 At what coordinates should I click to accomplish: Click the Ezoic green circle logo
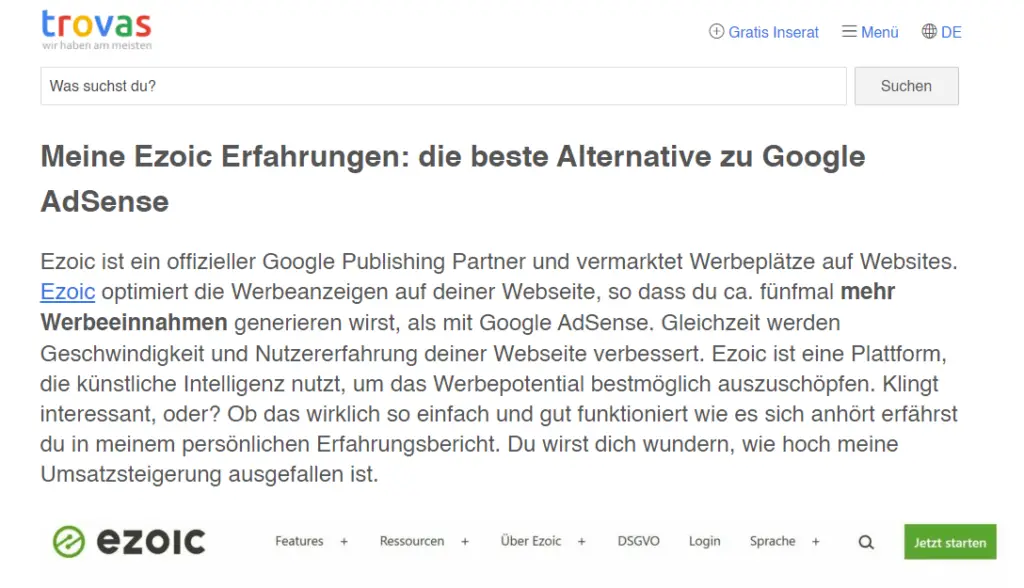click(x=69, y=542)
